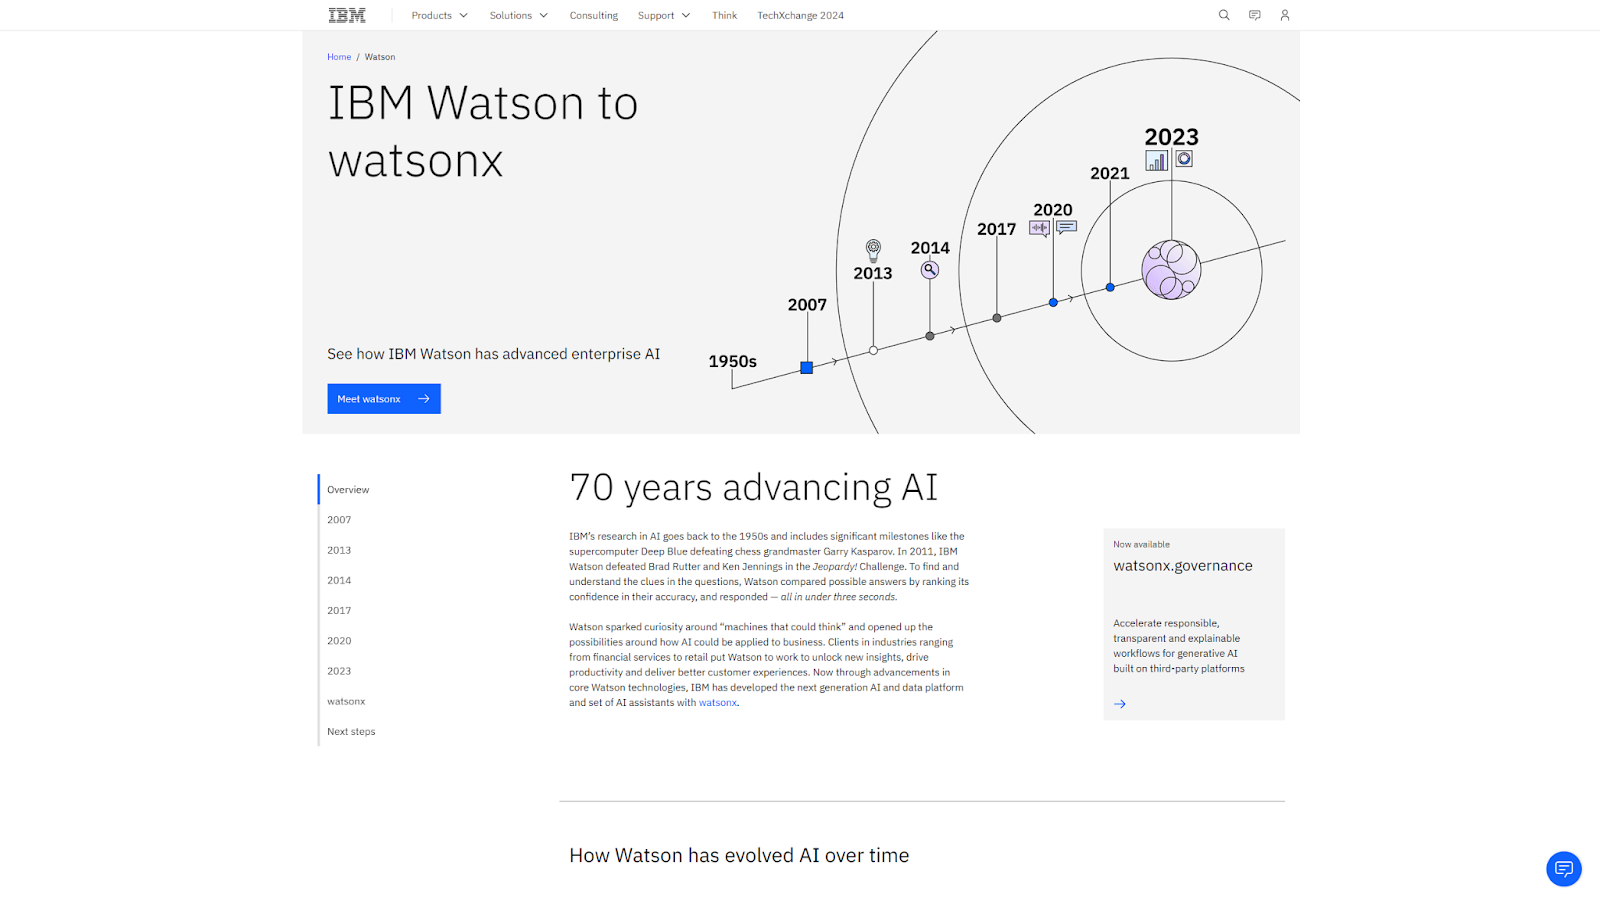Click the purple watsonx sphere graphic
This screenshot has width=1600, height=906.
[x=1171, y=270]
